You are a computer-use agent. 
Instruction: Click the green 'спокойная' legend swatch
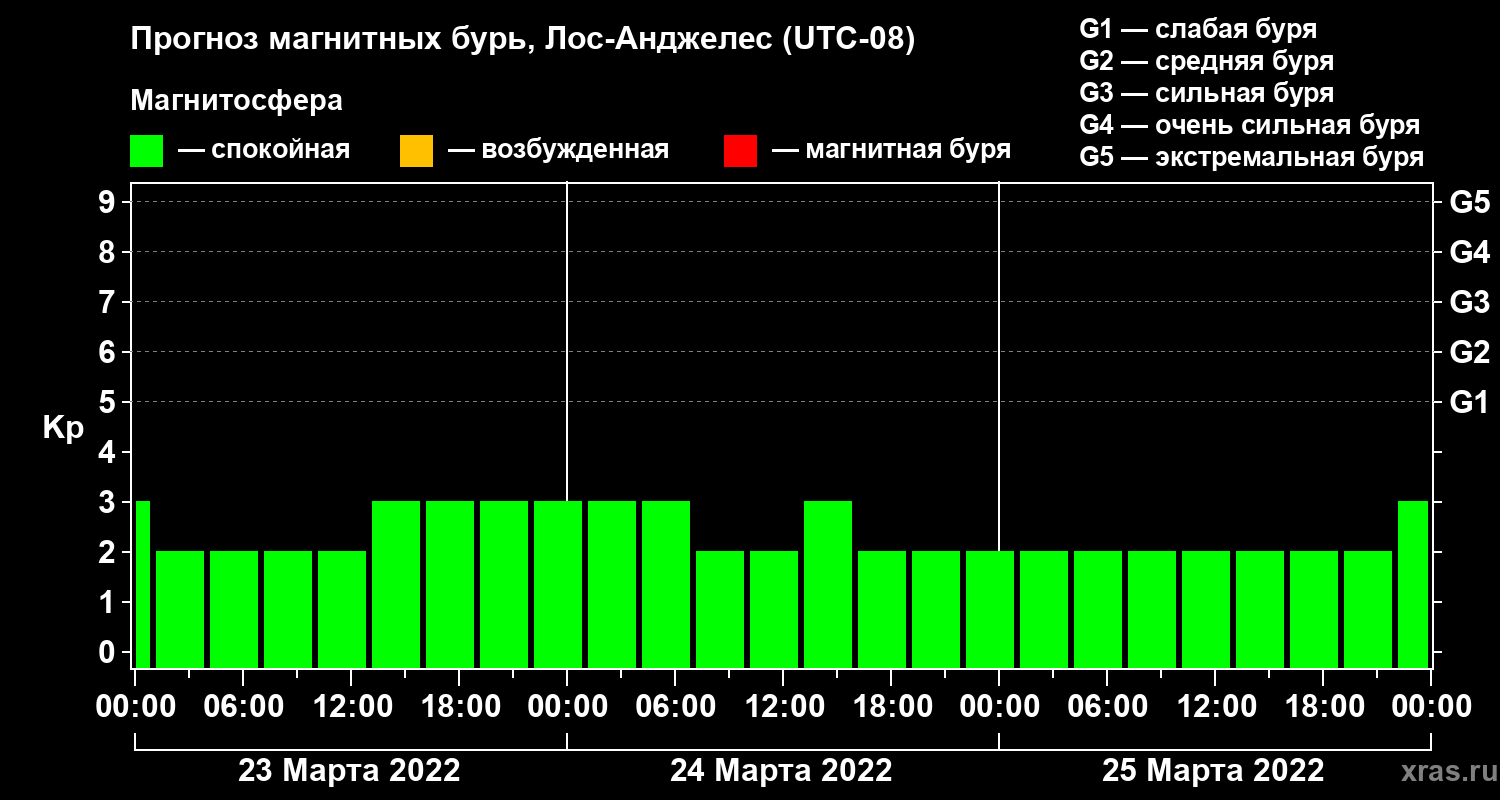pos(147,151)
